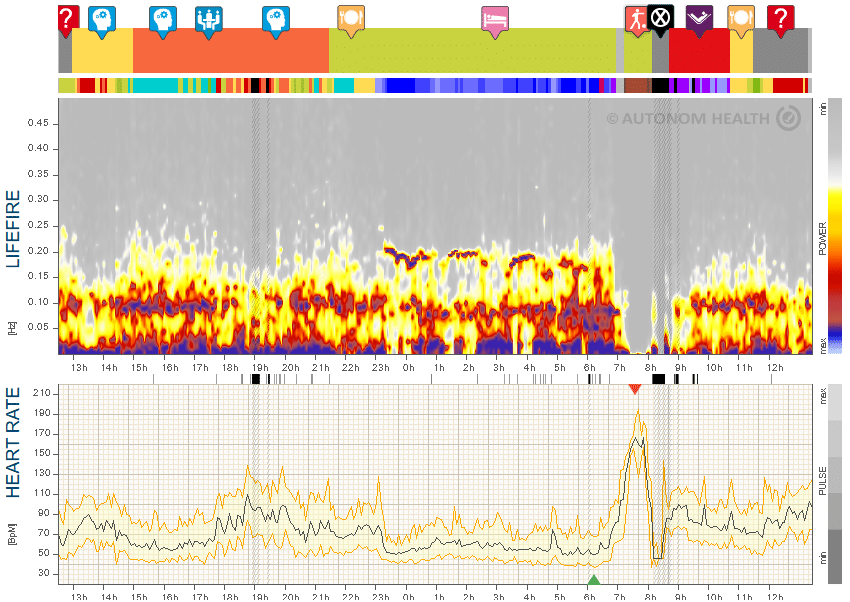Select the long green sleep segment under the bed marker
850x602 pixels.
click(x=472, y=50)
